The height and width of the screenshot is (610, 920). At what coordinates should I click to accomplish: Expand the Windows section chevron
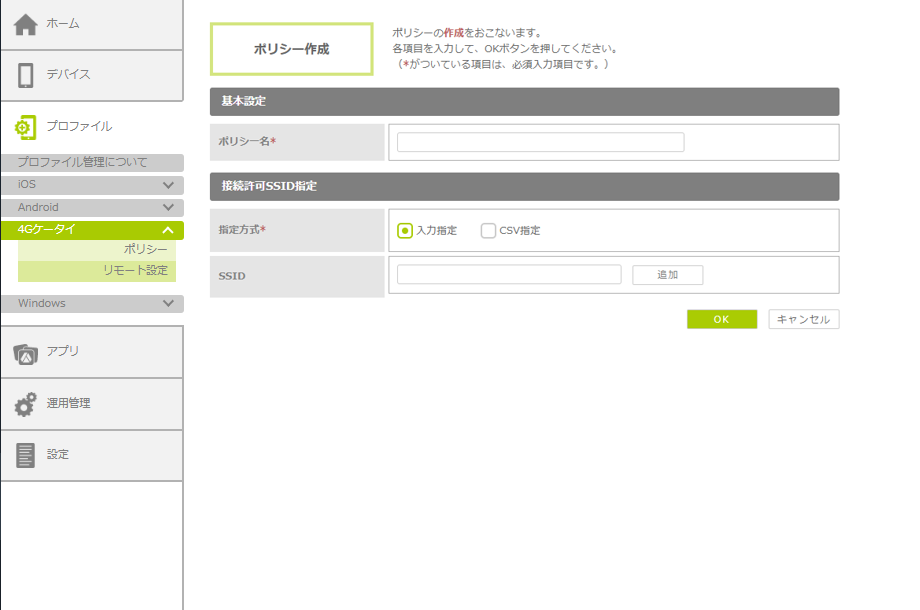tap(168, 303)
